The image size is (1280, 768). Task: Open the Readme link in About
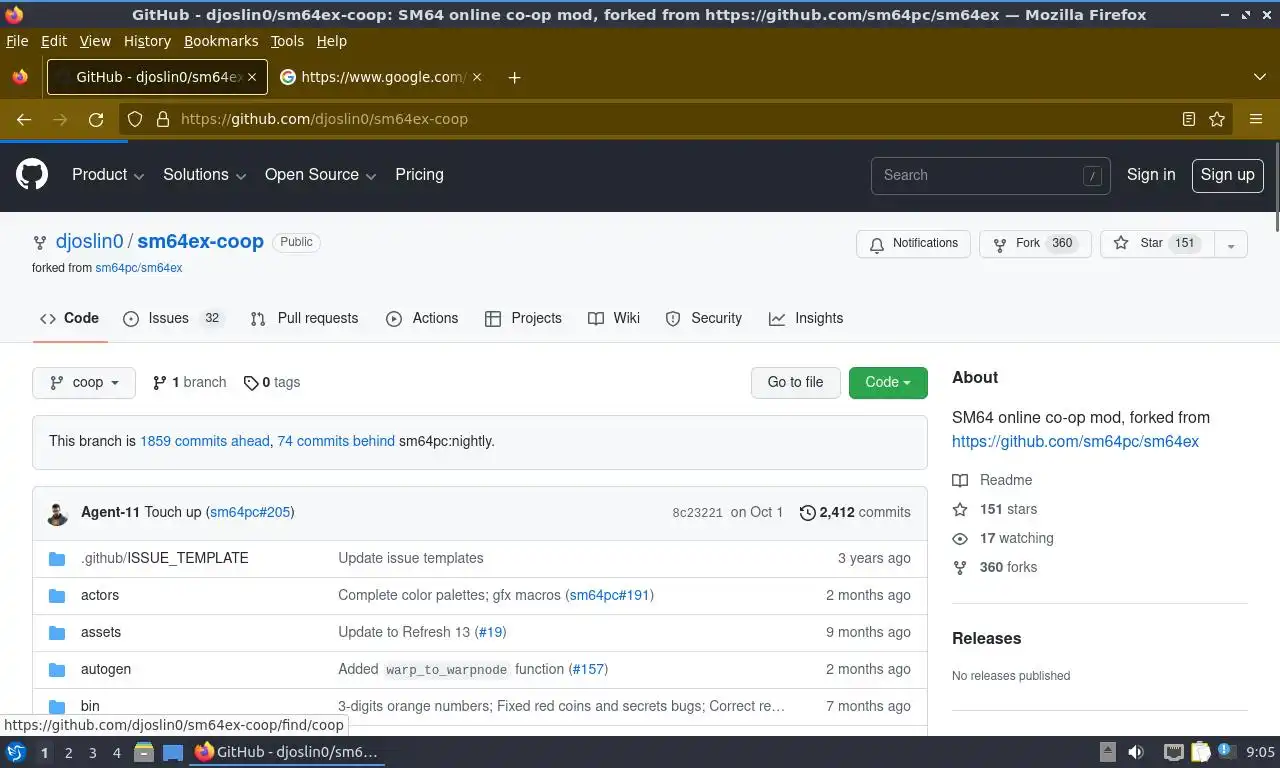pos(992,480)
